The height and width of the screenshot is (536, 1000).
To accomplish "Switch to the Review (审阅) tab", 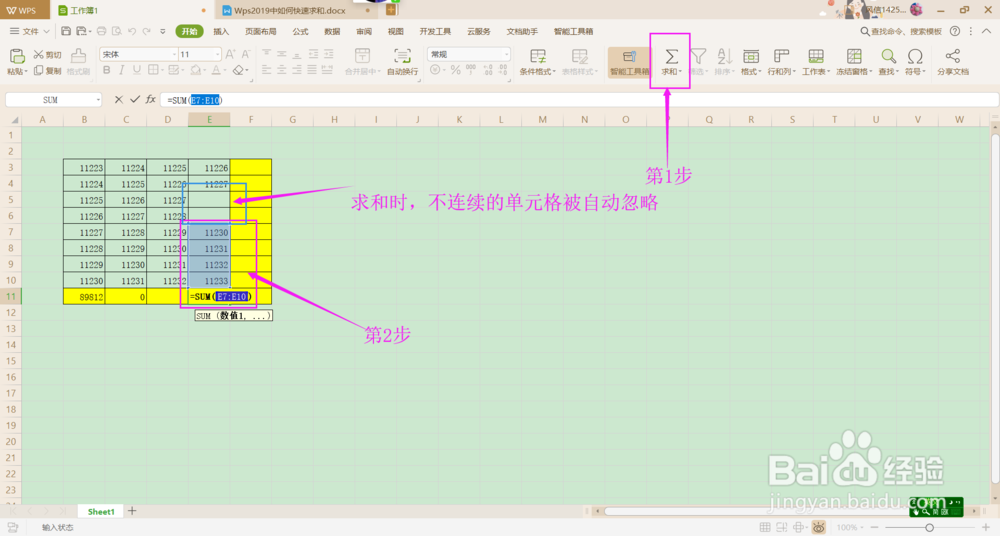I will point(364,31).
